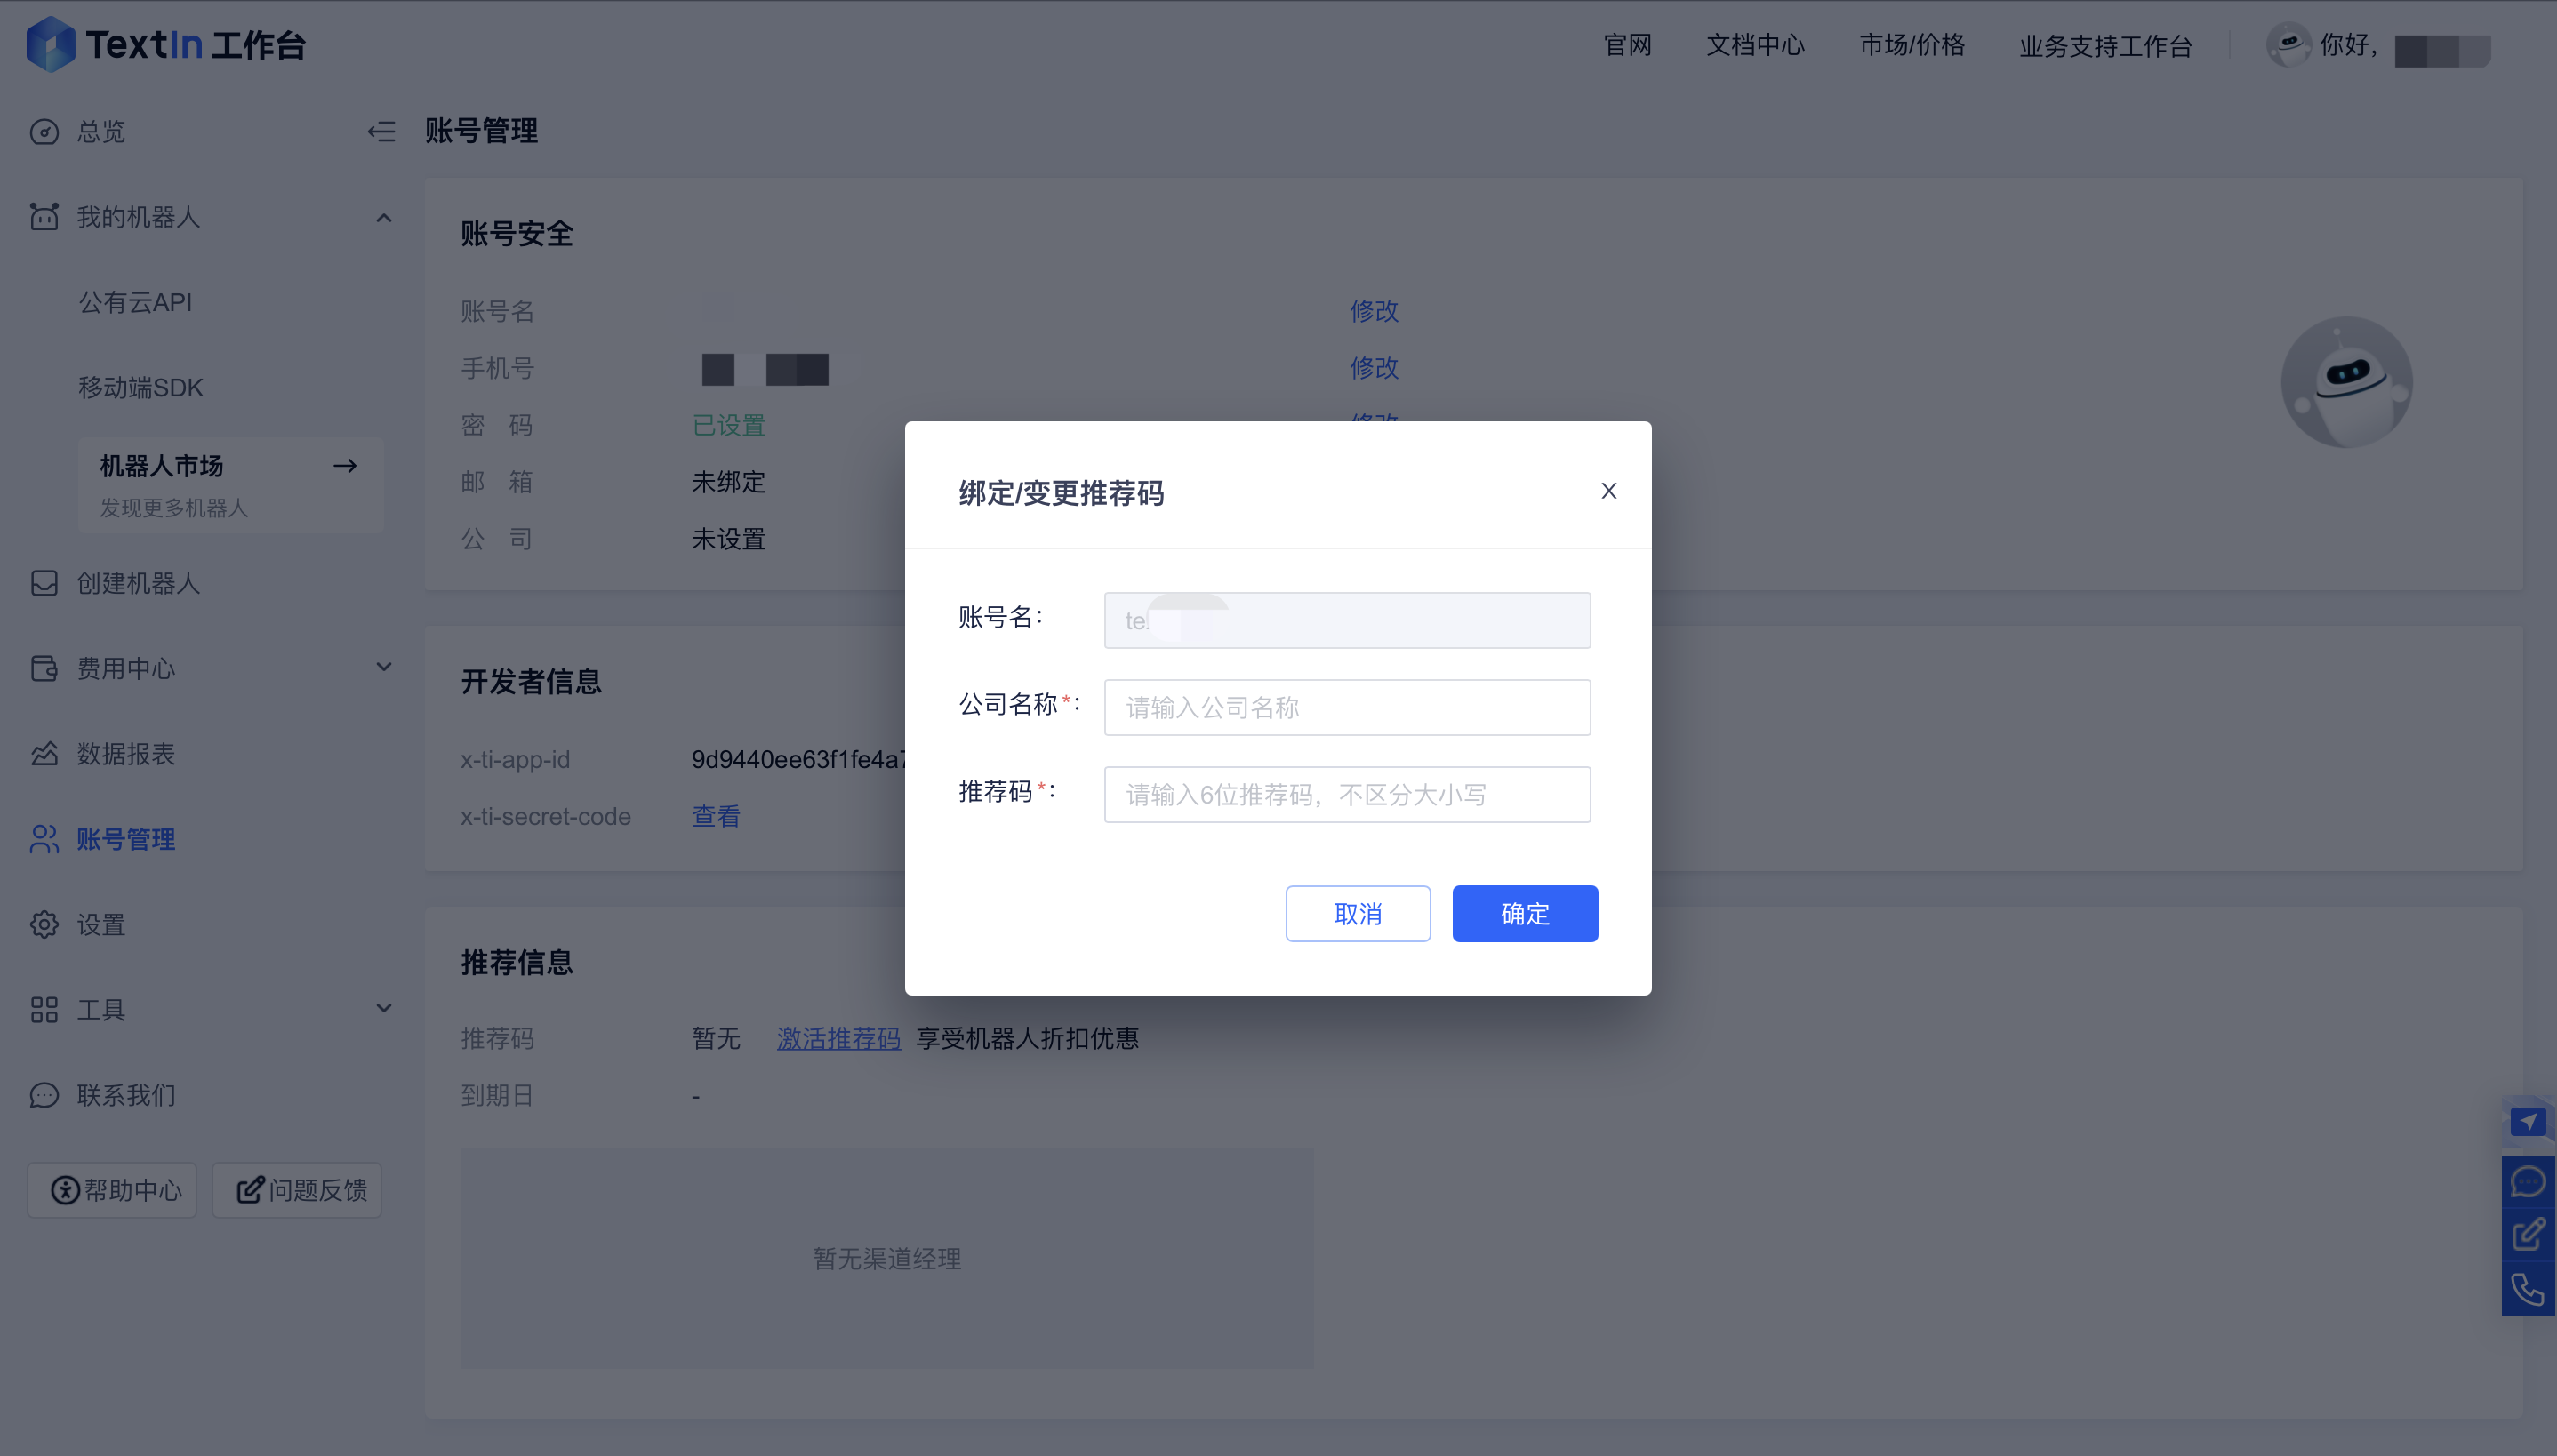The height and width of the screenshot is (1456, 2557).
Task: Click 修改 link for 账号名
Action: tap(1374, 311)
